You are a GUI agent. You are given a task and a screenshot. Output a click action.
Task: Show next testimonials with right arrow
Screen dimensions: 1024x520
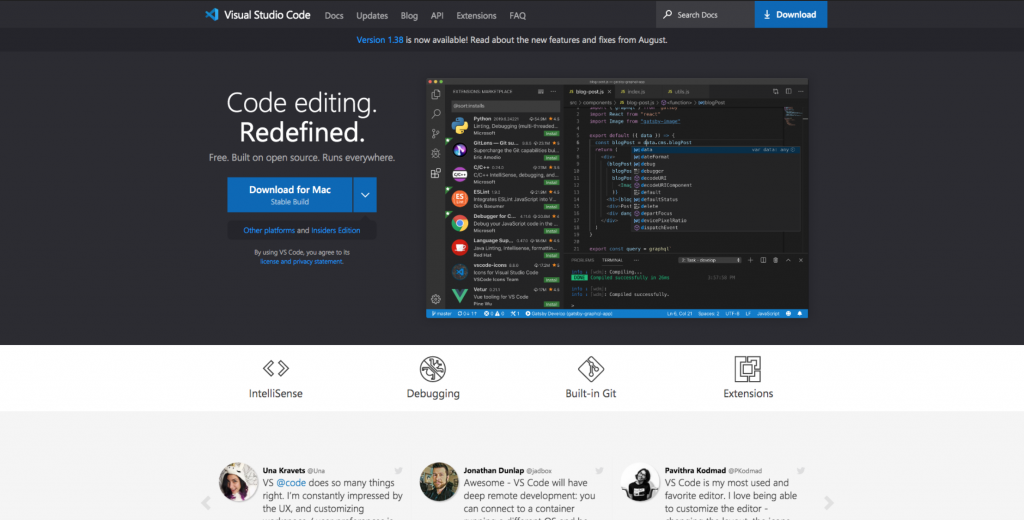click(829, 503)
